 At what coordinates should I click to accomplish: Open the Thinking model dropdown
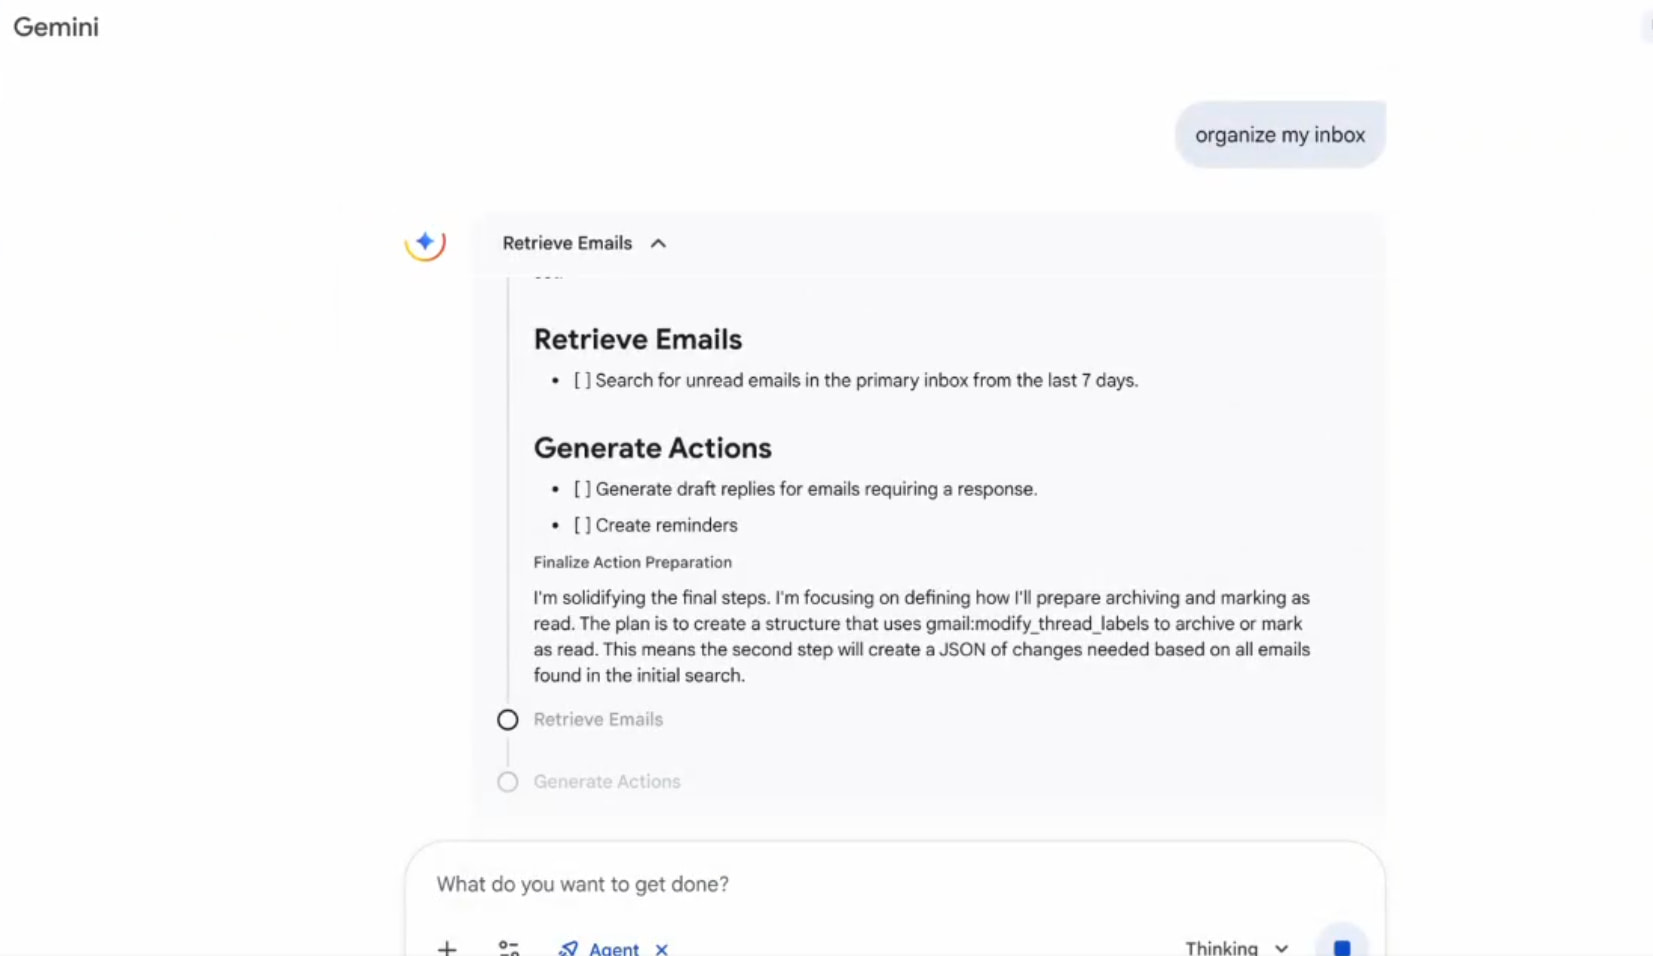[x=1236, y=947]
